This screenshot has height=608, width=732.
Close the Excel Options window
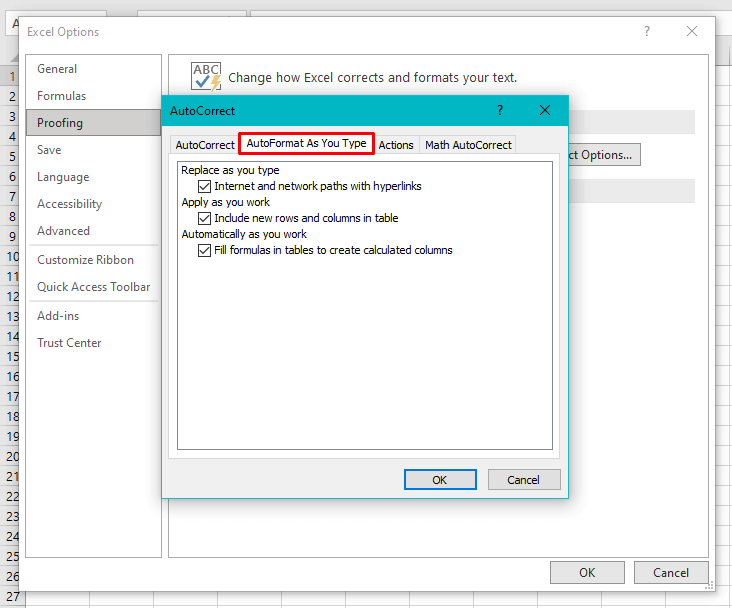point(692,31)
